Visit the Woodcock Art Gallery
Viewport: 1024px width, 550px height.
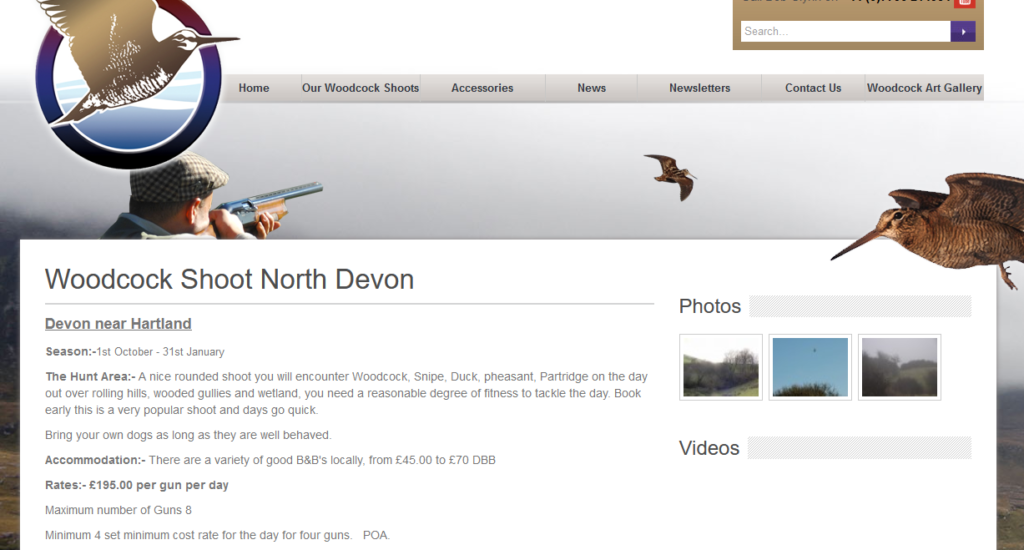click(924, 88)
